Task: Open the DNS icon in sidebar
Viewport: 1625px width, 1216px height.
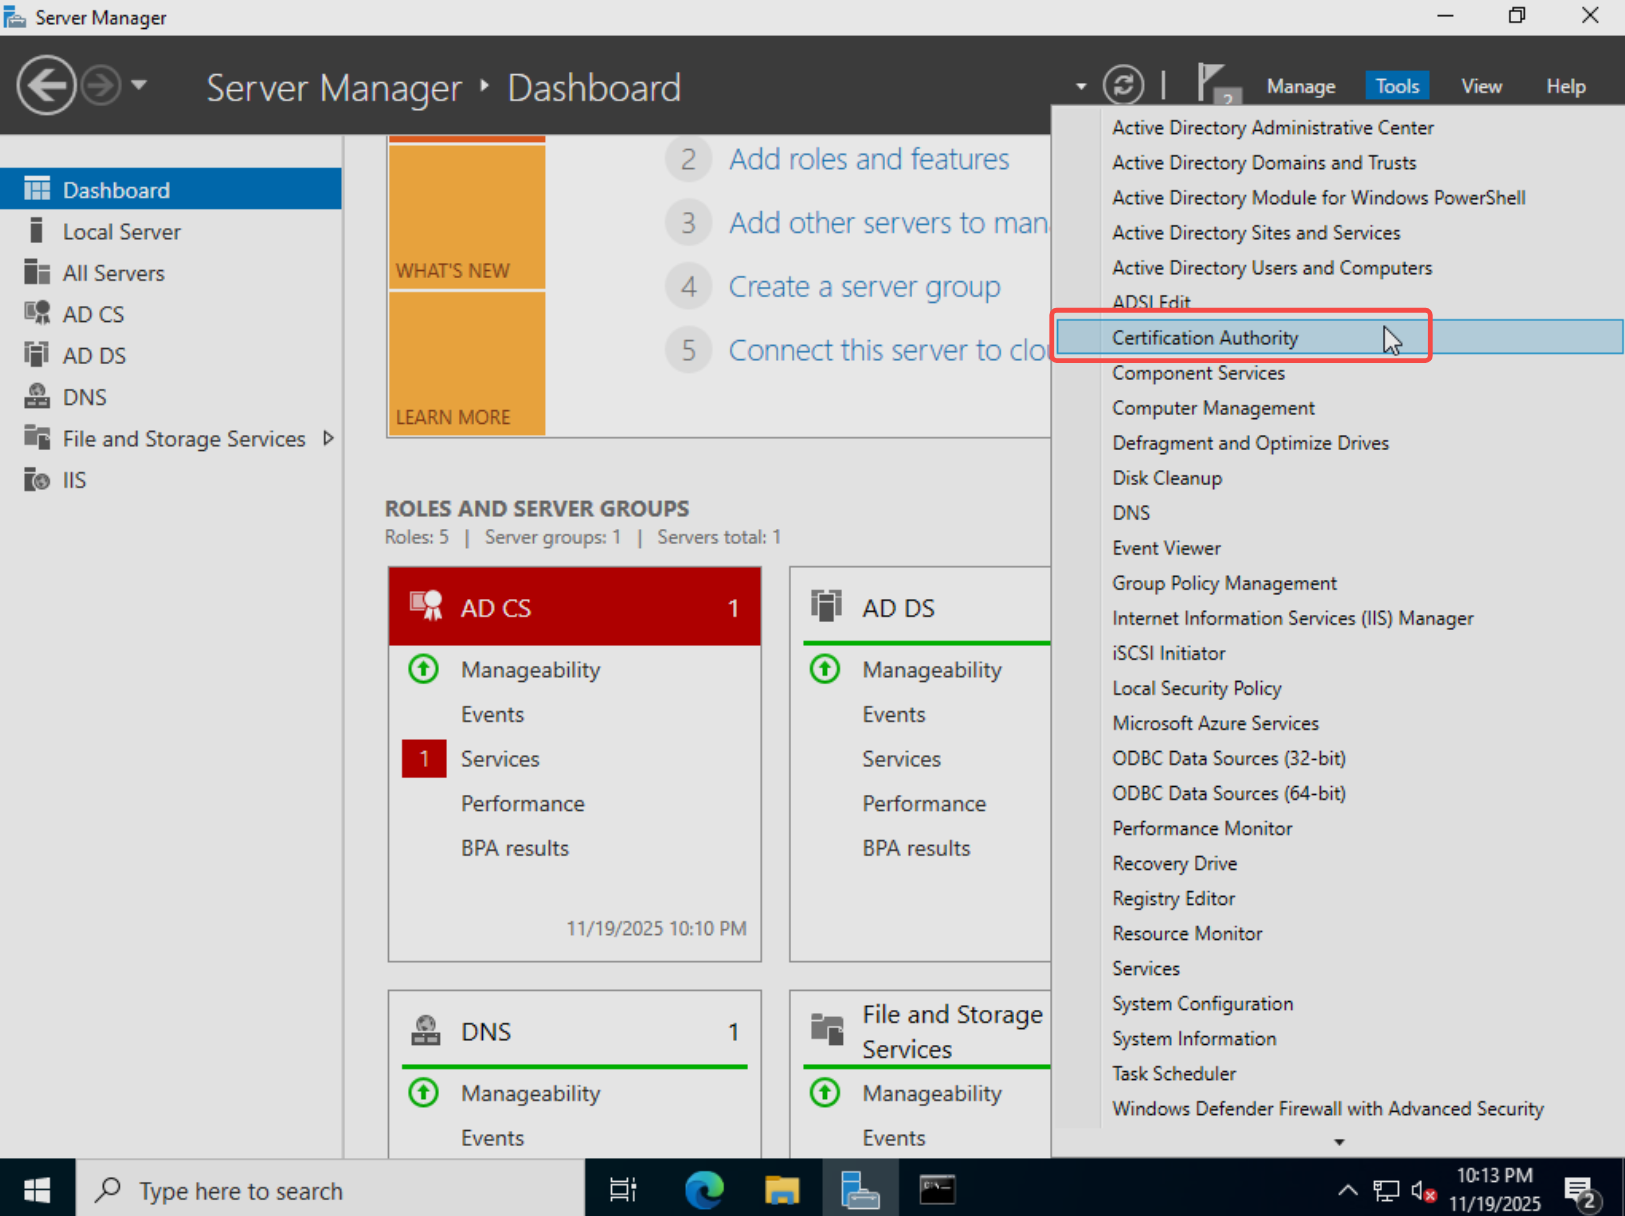Action: (37, 397)
